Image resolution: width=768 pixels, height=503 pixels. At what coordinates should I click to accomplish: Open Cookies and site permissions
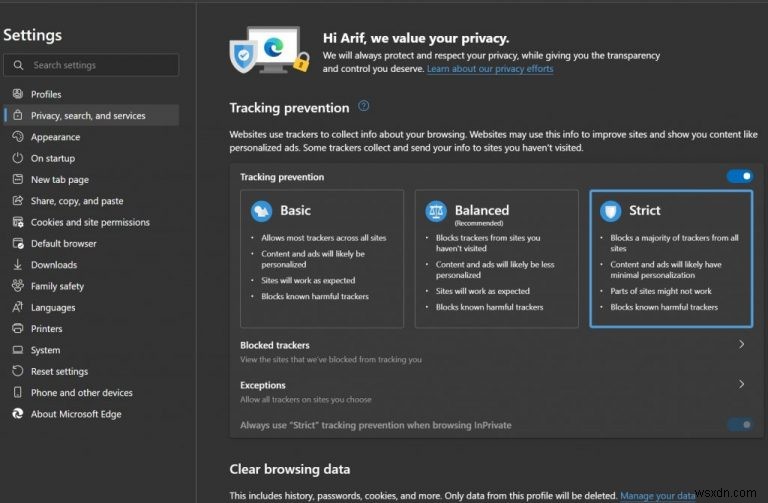coord(91,222)
